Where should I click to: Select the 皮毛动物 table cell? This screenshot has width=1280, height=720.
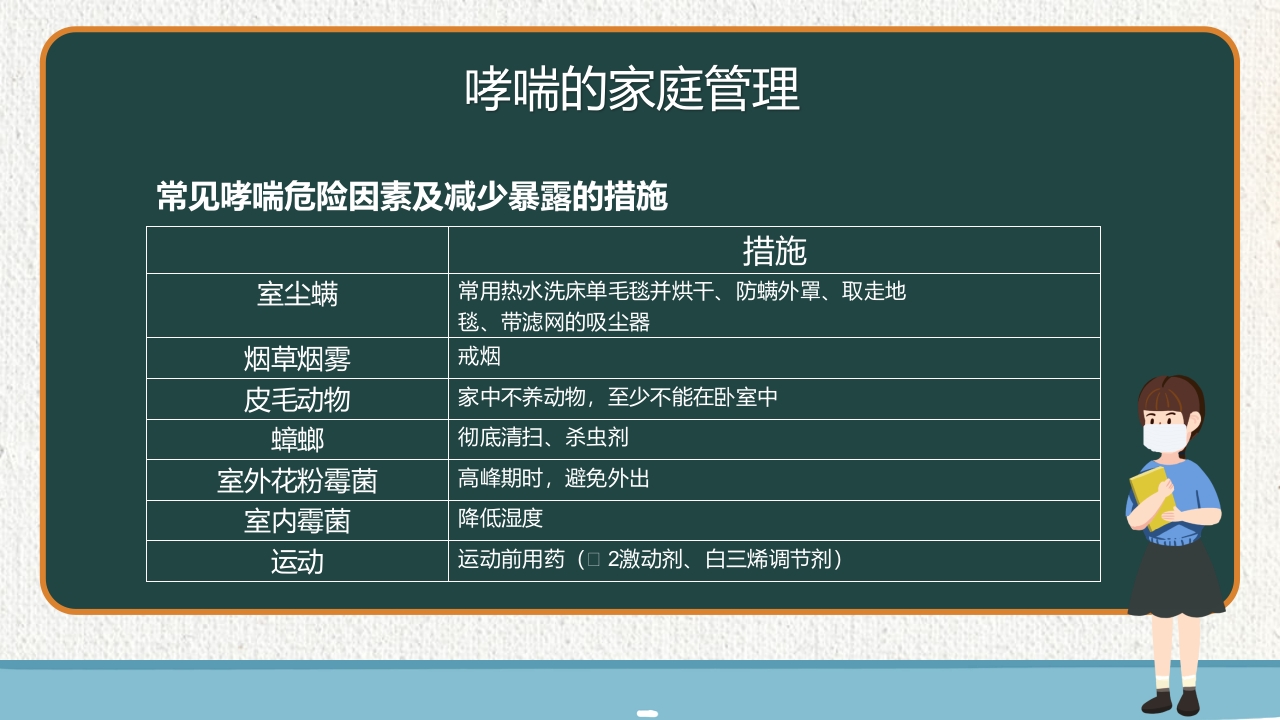pos(297,398)
